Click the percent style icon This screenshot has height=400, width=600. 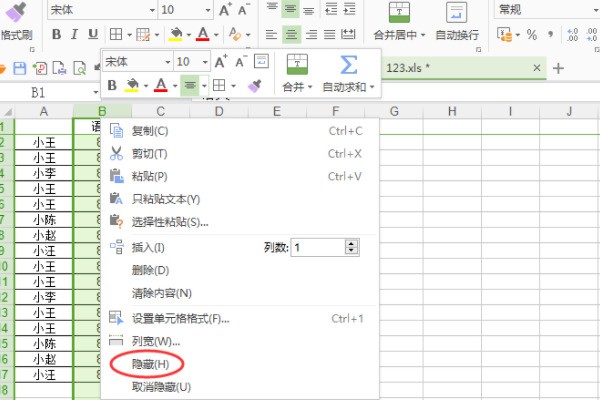point(532,35)
